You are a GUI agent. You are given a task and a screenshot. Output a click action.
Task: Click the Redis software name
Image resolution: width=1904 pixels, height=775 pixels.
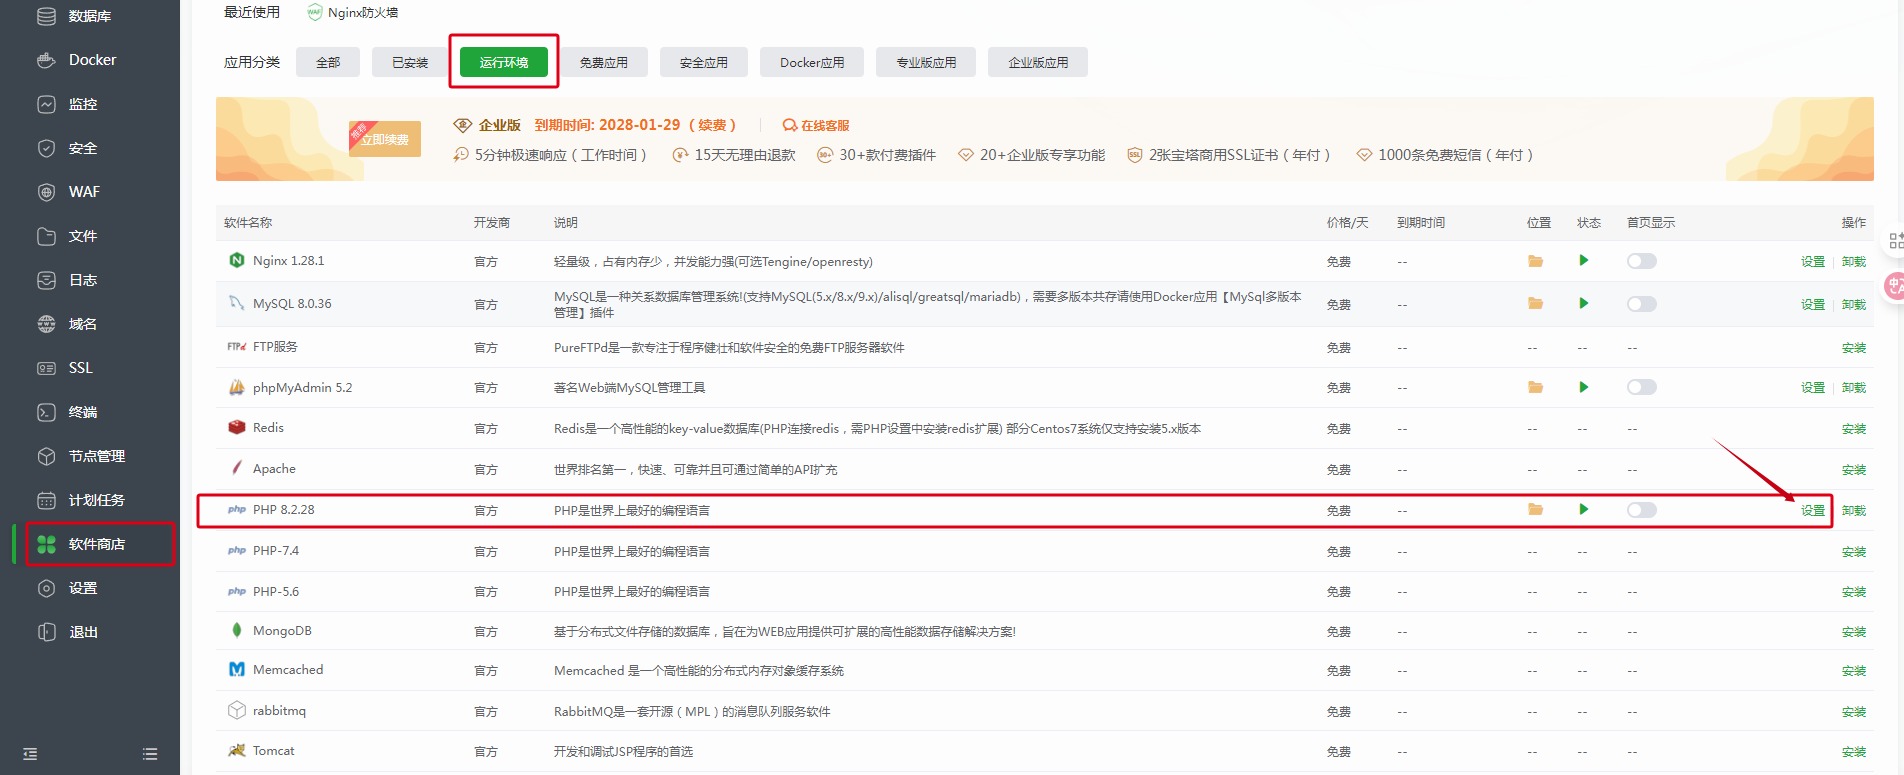pyautogui.click(x=268, y=428)
